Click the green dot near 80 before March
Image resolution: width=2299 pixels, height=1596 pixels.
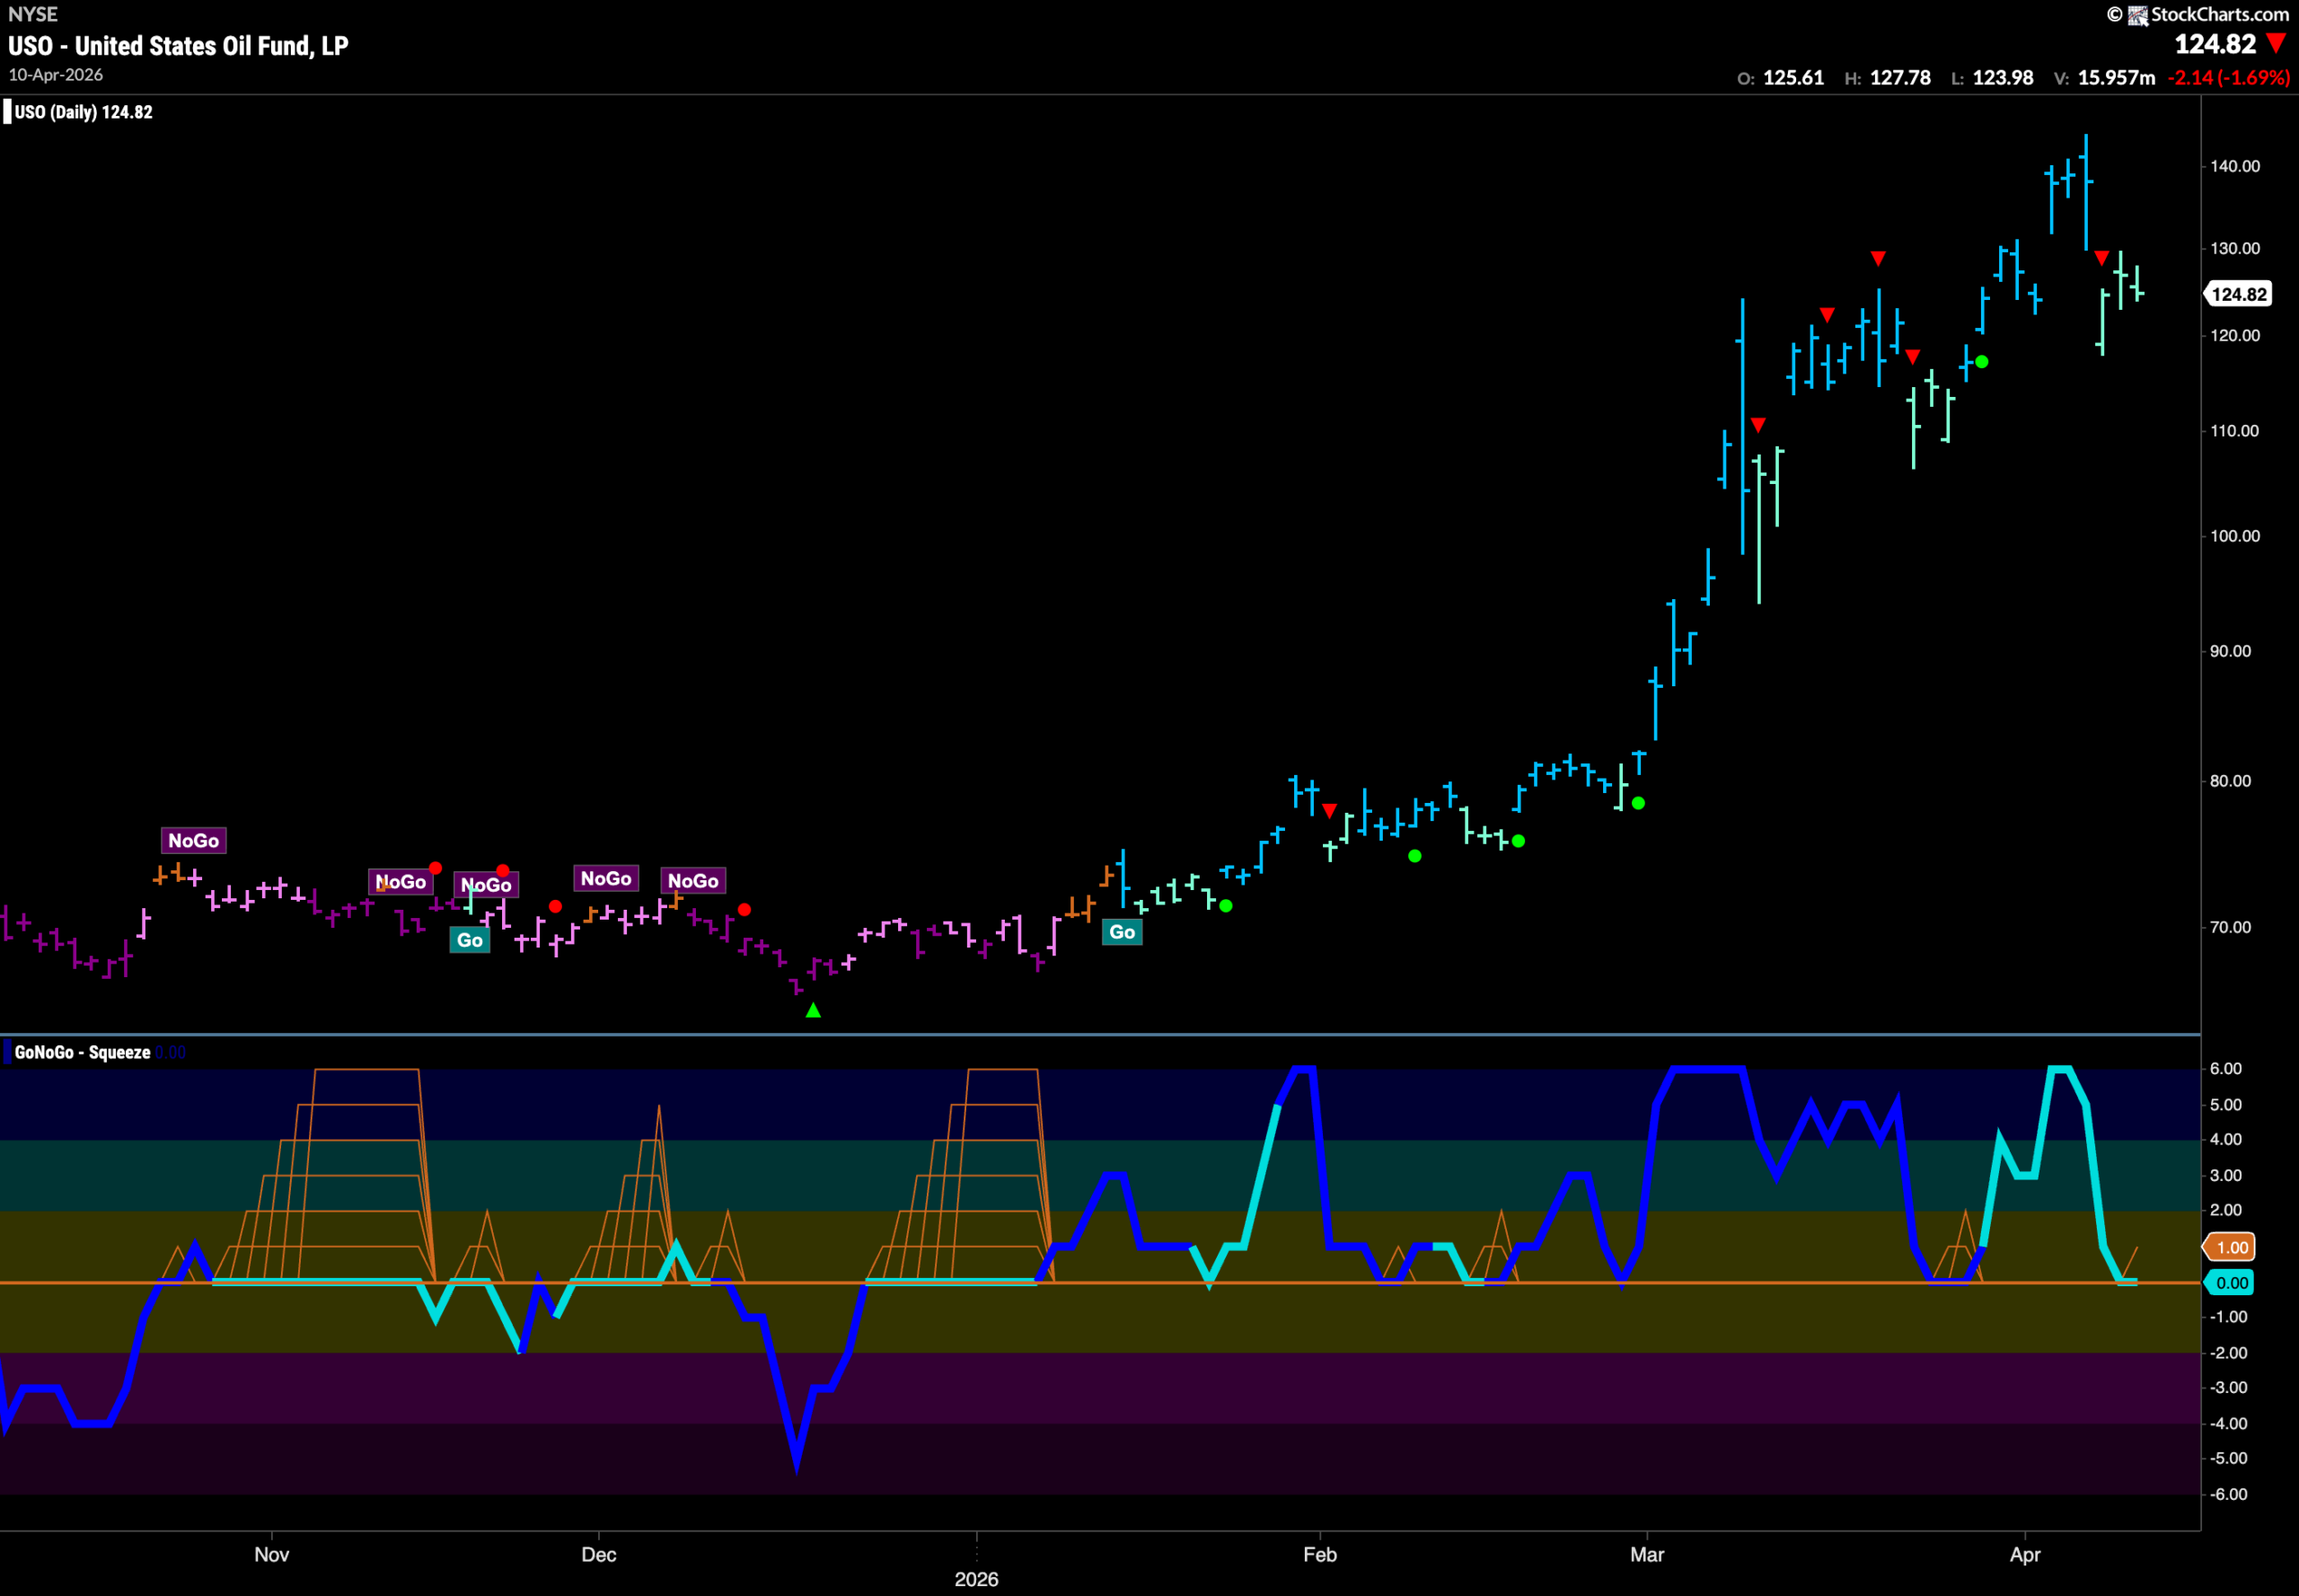click(x=1638, y=803)
